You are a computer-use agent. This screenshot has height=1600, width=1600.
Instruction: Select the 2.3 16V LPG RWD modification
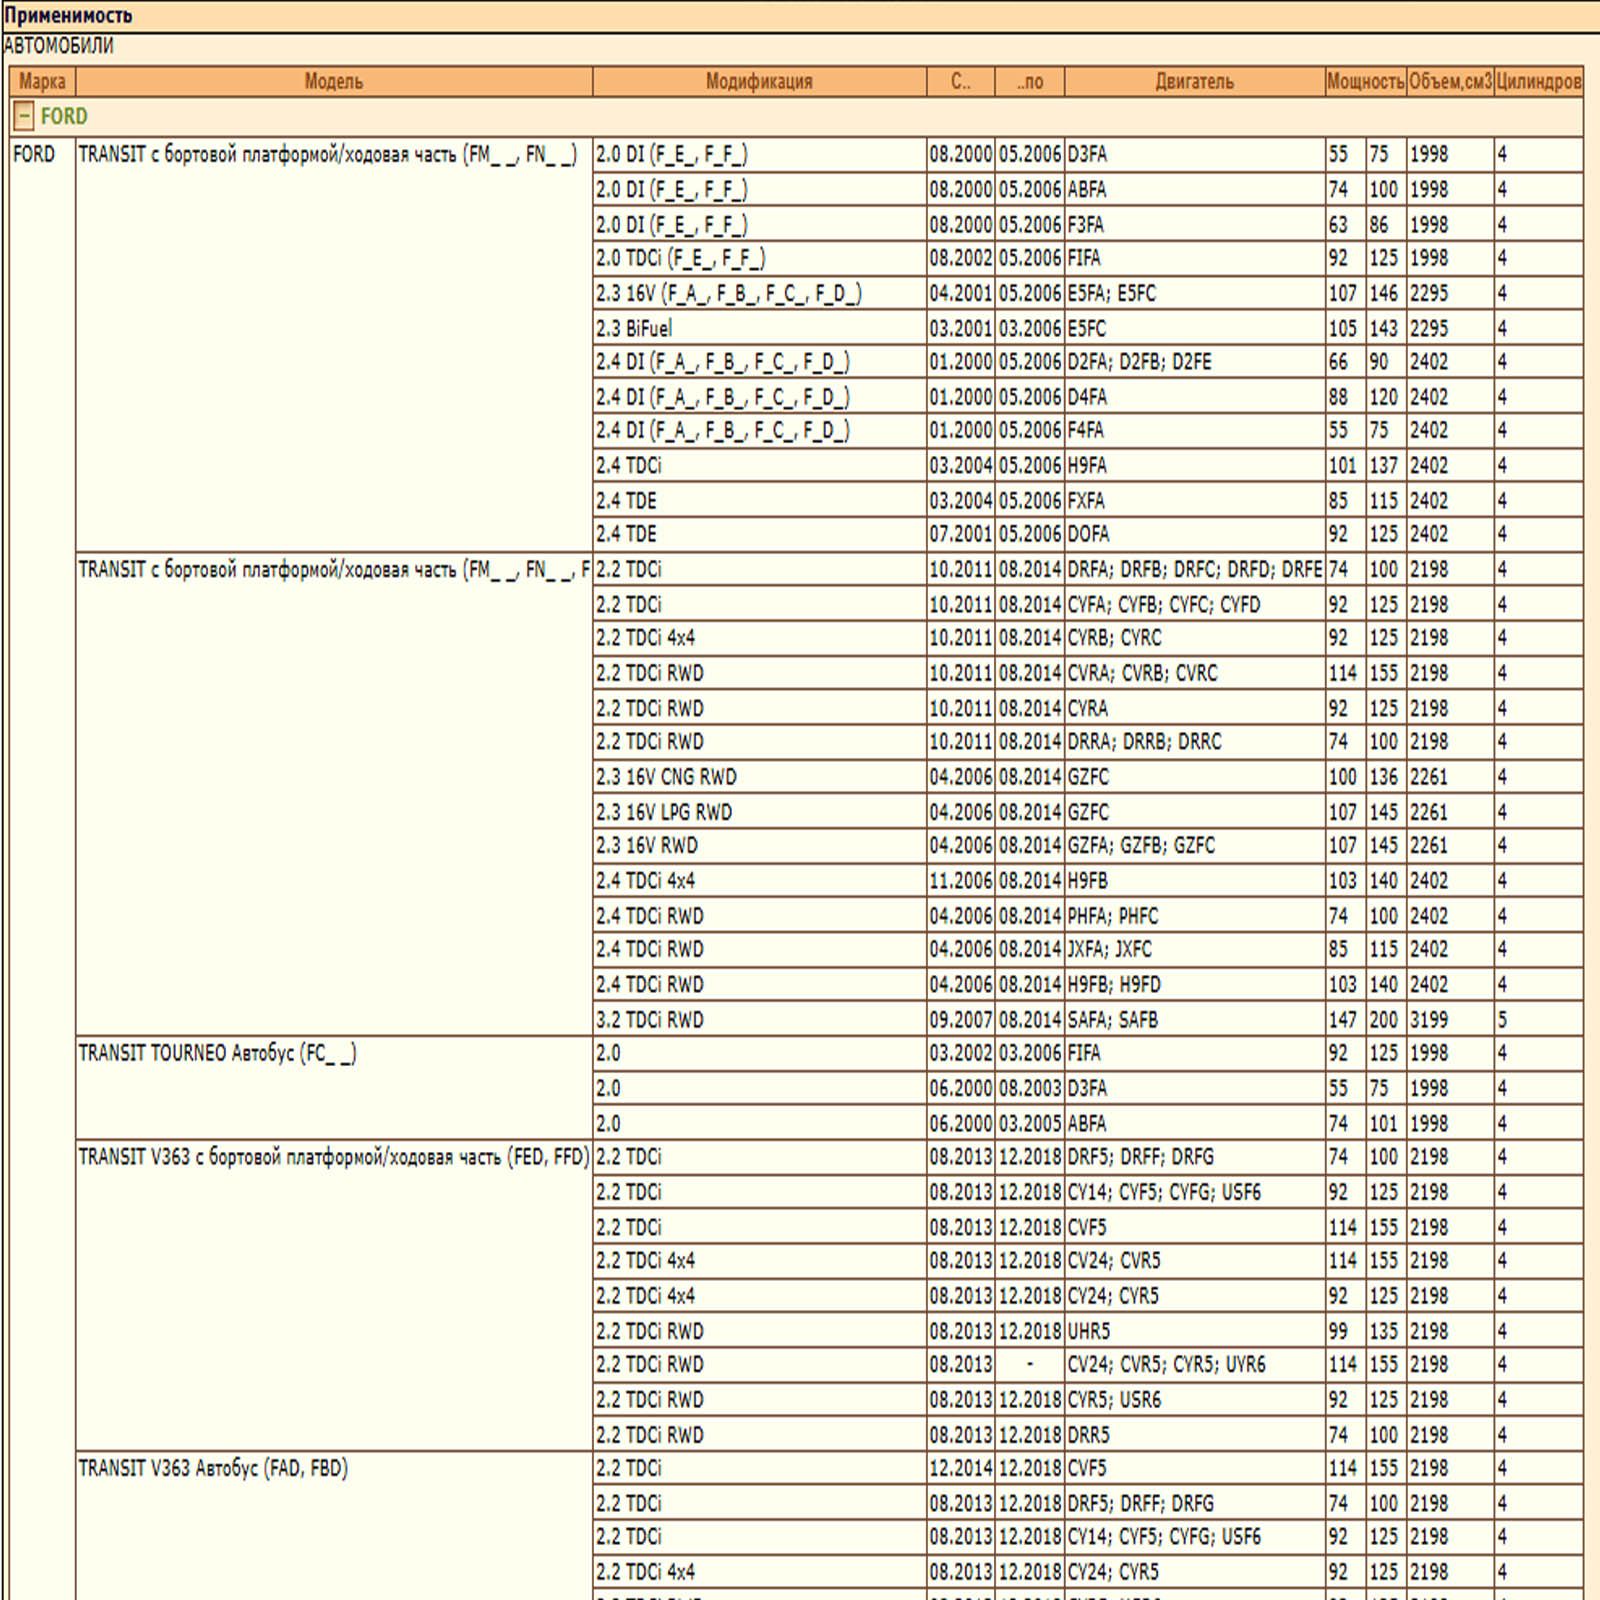(664, 812)
